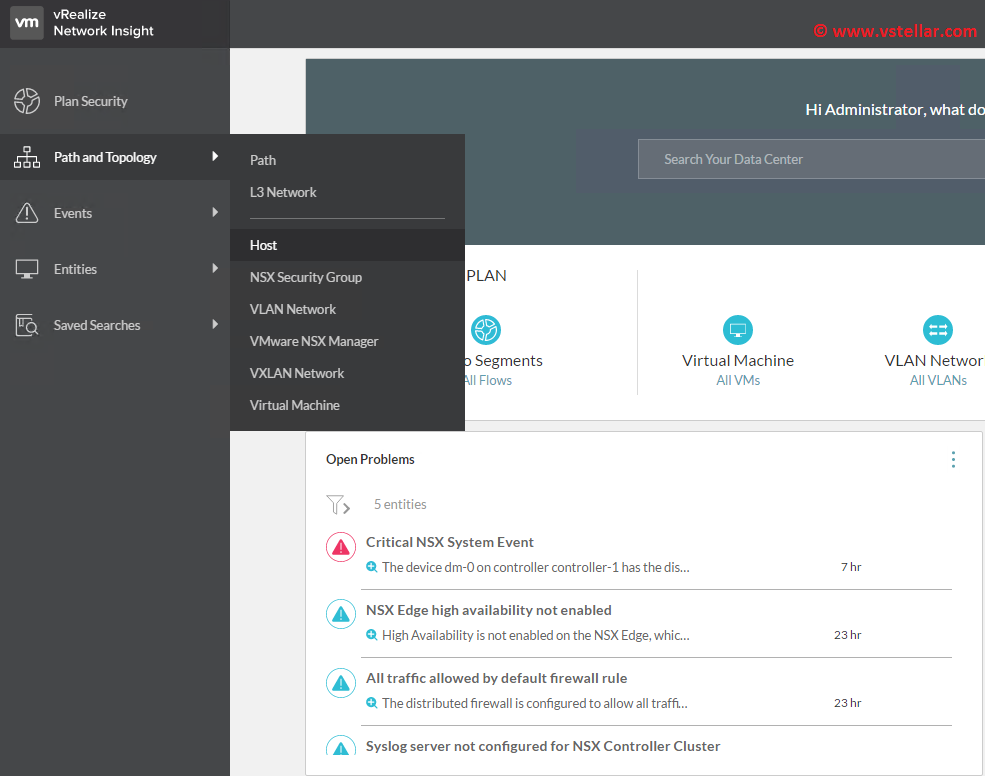Viewport: 985px width, 776px height.
Task: Click the Plan Security sidebar icon
Action: click(27, 101)
